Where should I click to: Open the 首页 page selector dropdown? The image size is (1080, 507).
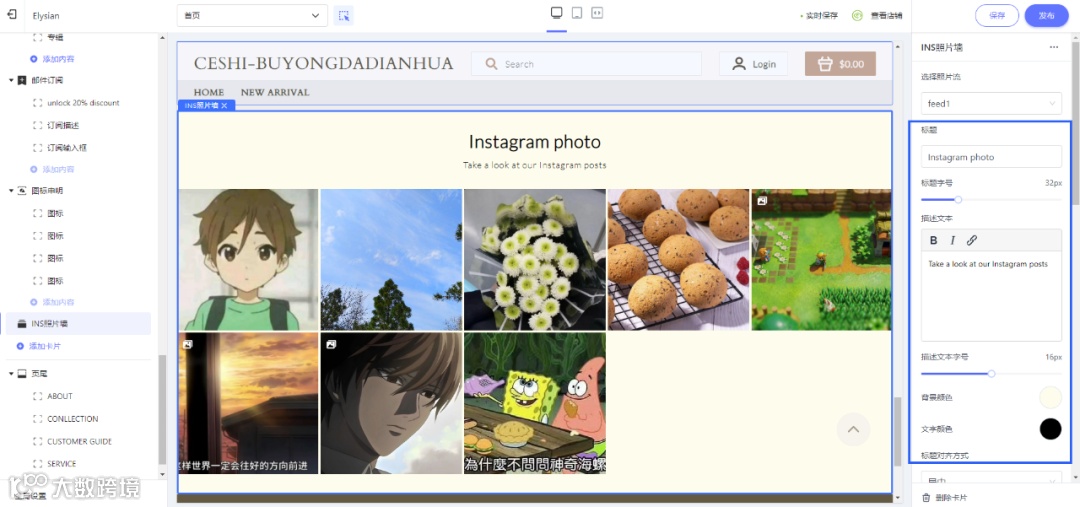[252, 15]
